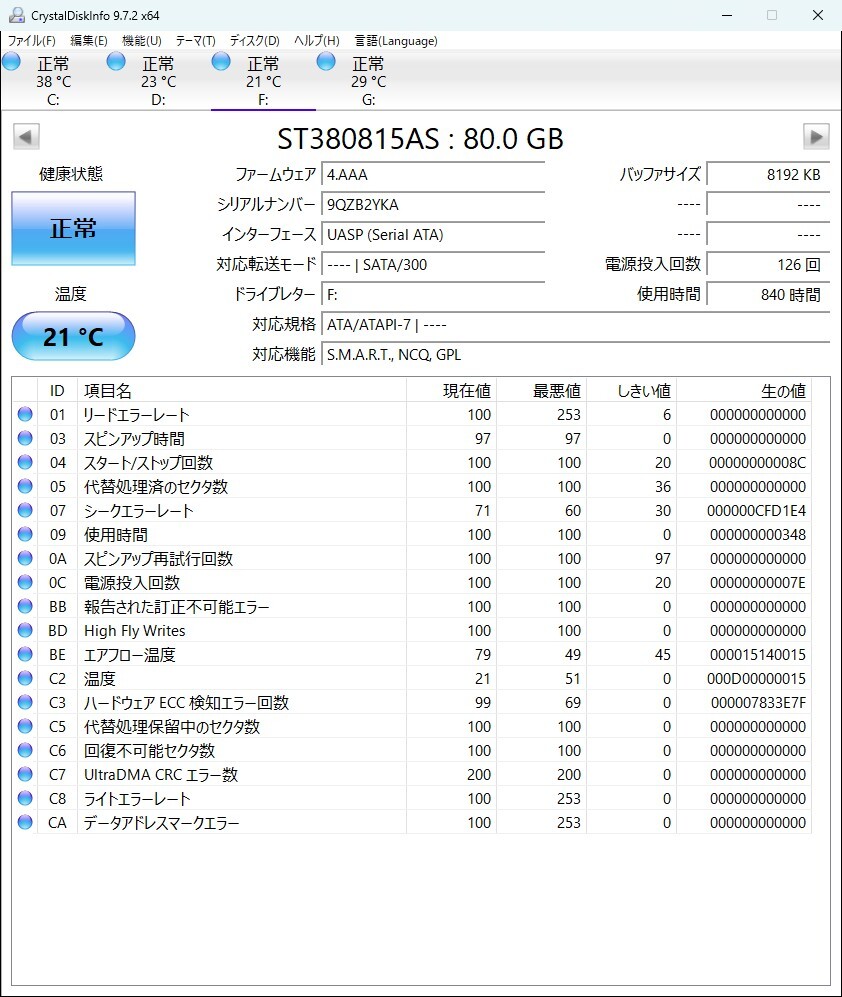The image size is (842, 997).
Task: Click blue status dot for High Fly Writes
Action: pyautogui.click(x=25, y=631)
